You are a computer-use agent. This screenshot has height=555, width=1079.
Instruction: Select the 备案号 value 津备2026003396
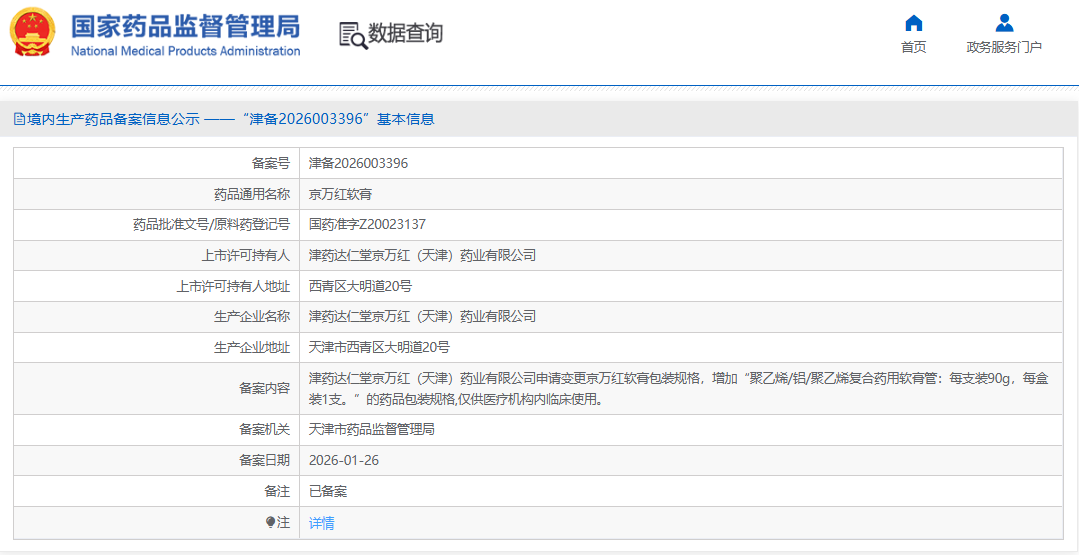pyautogui.click(x=358, y=163)
